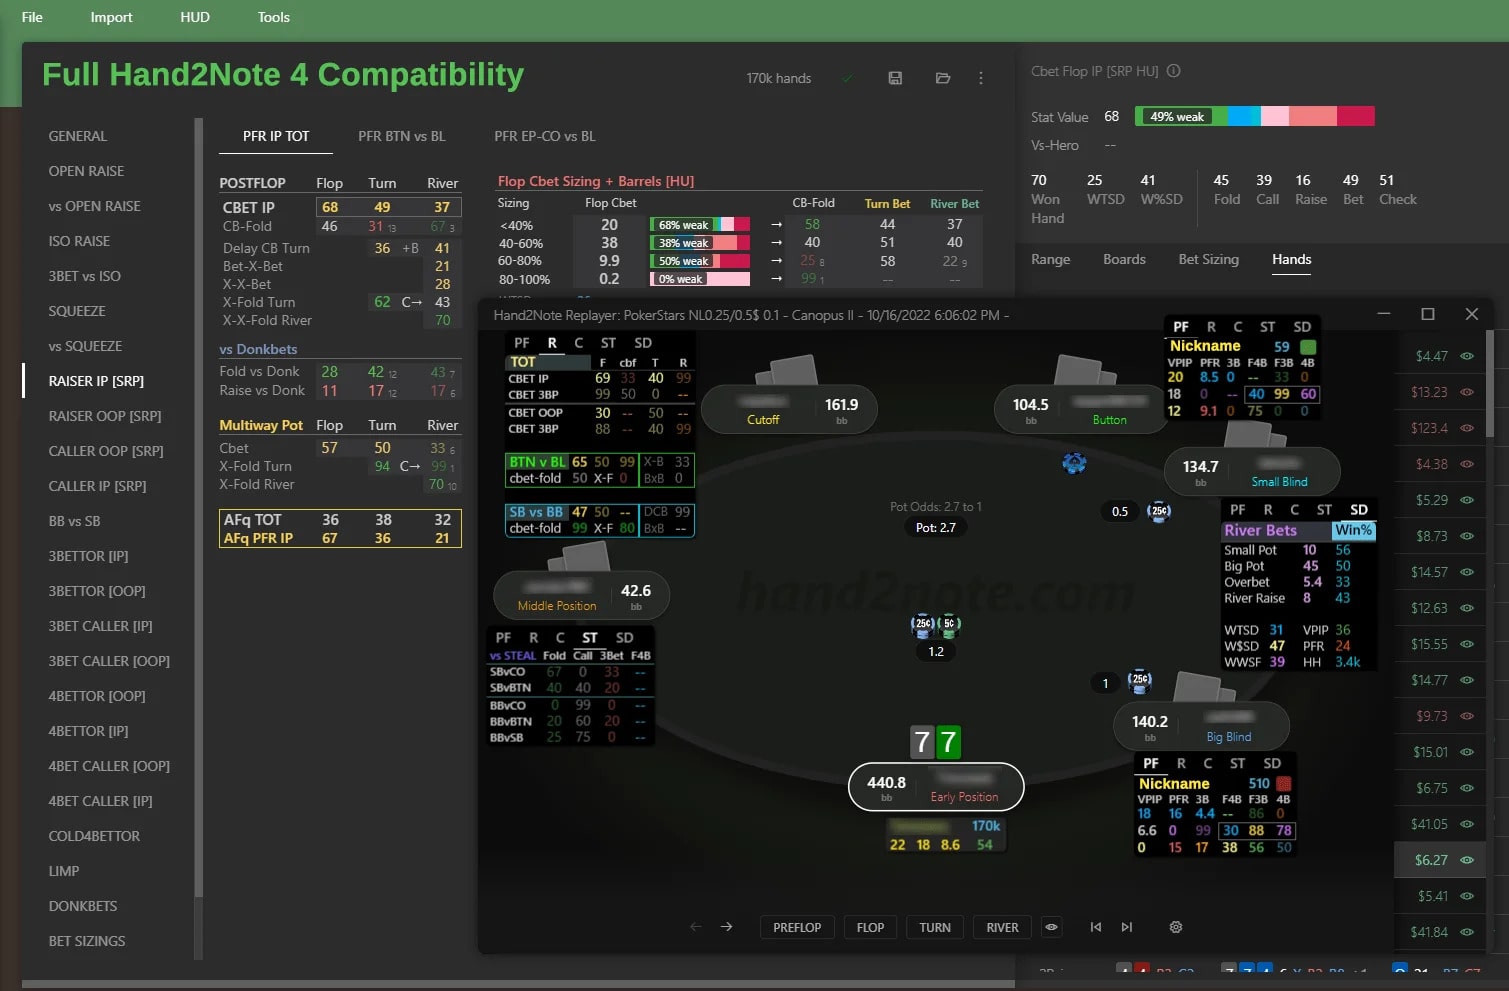Toggle the eye icon for the $41.05 hand
The width and height of the screenshot is (1509, 991).
click(1467, 824)
